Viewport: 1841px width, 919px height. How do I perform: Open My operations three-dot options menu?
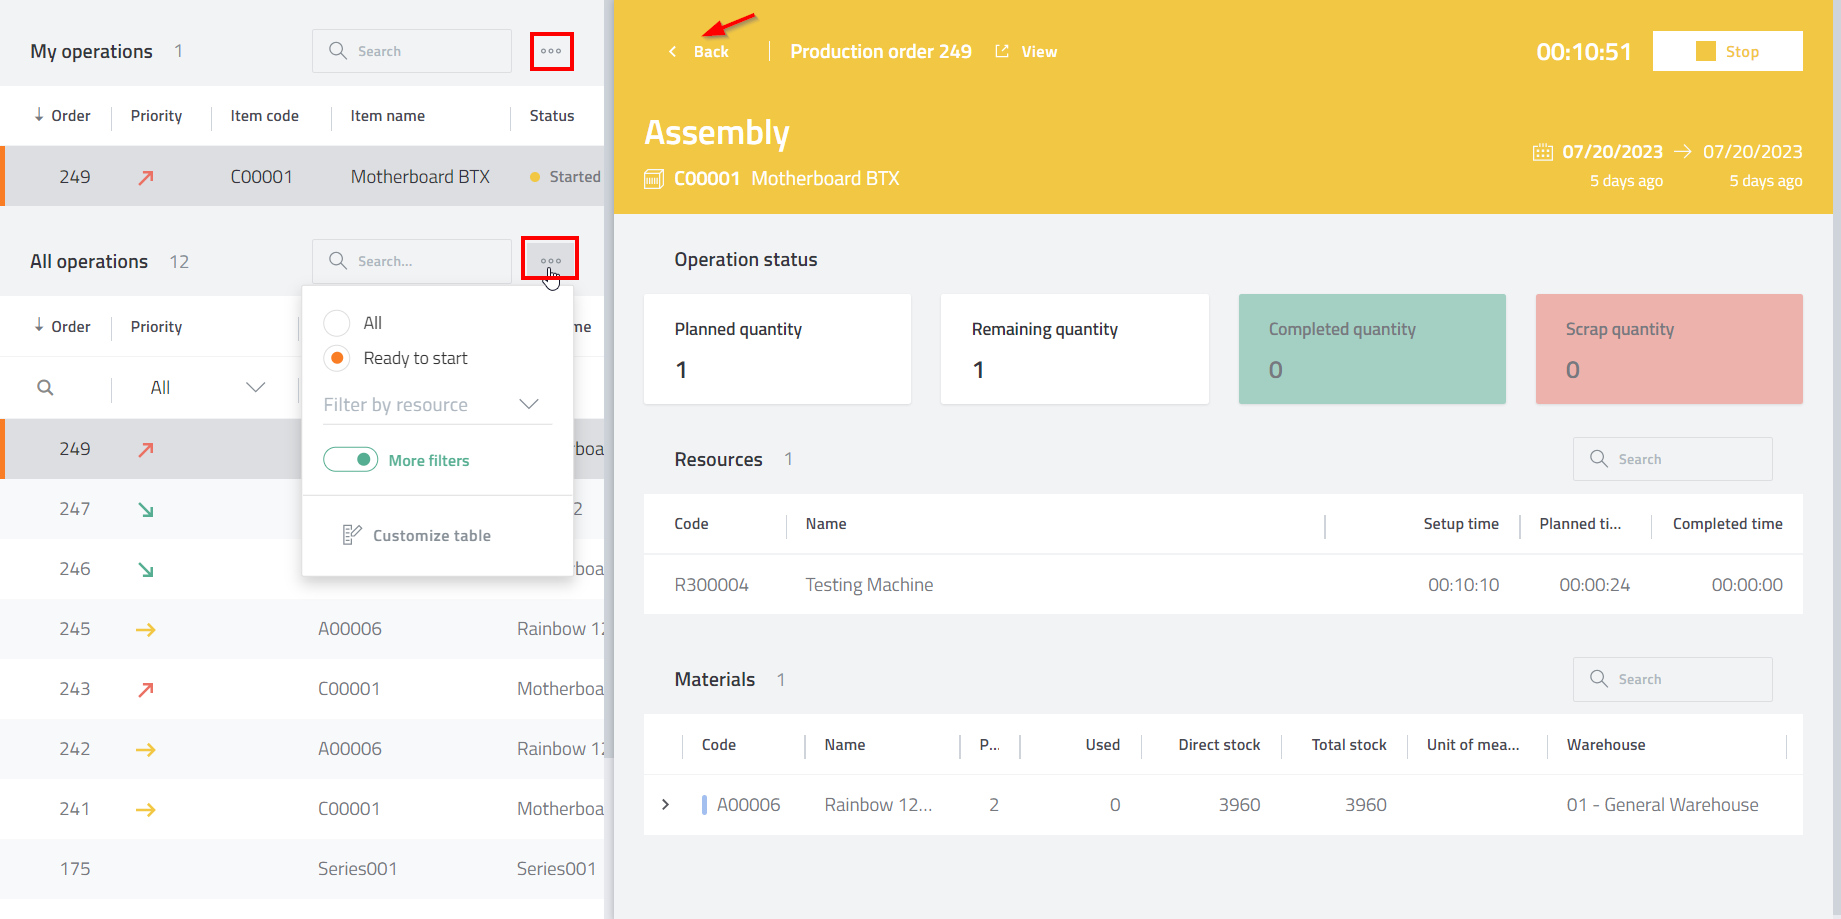tap(551, 51)
